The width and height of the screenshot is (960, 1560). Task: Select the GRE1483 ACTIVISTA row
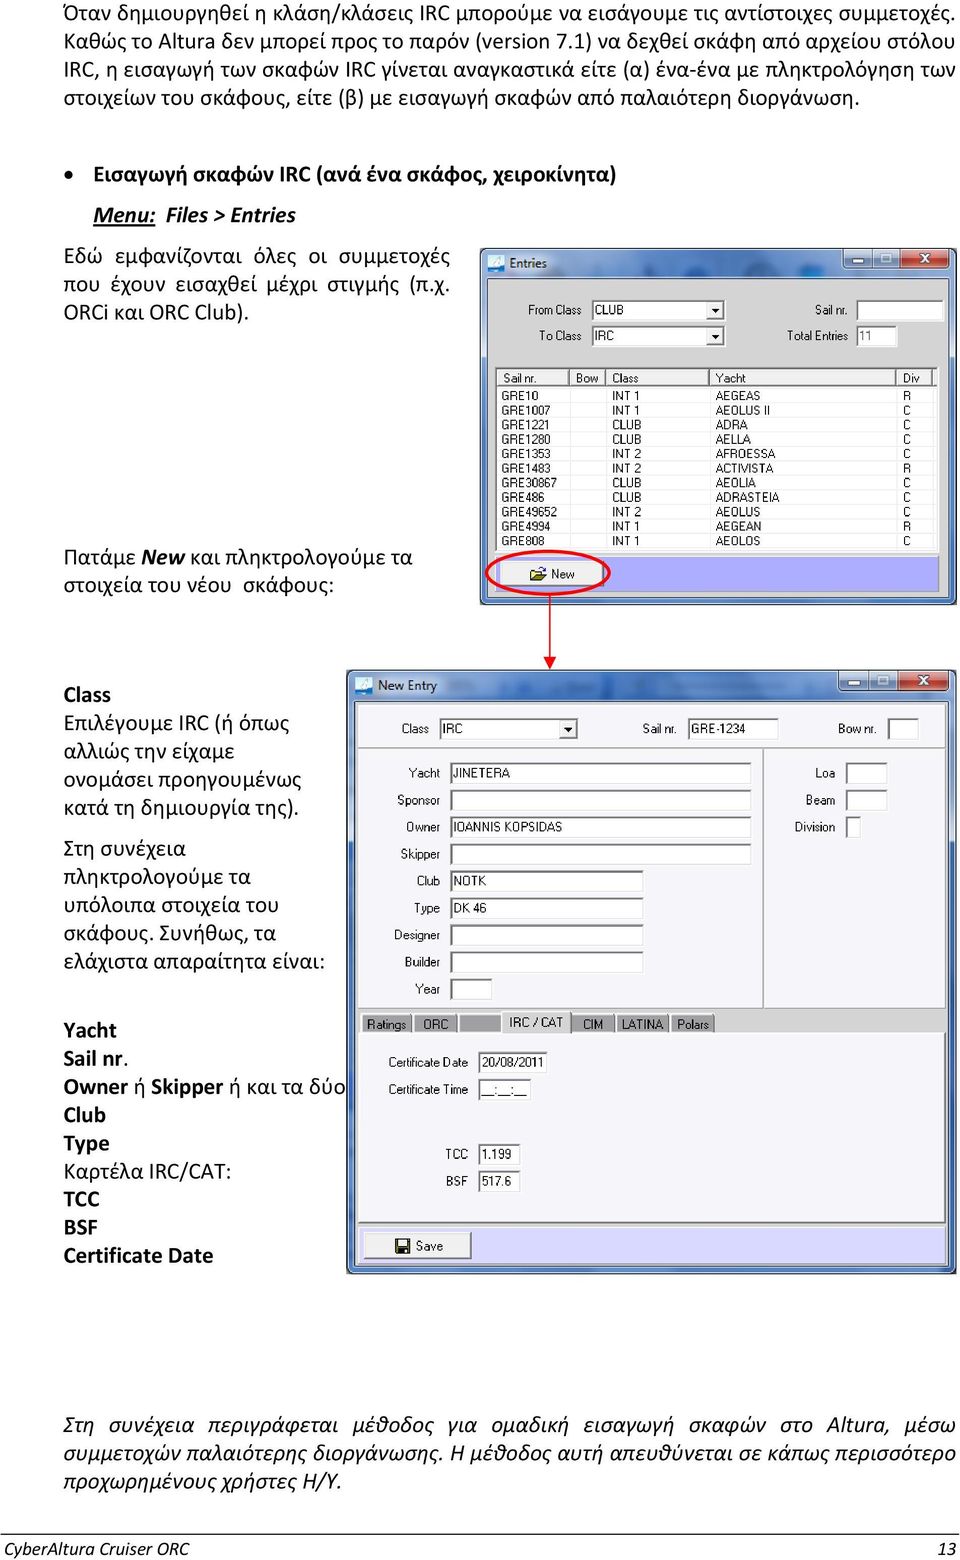pyautogui.click(x=716, y=468)
